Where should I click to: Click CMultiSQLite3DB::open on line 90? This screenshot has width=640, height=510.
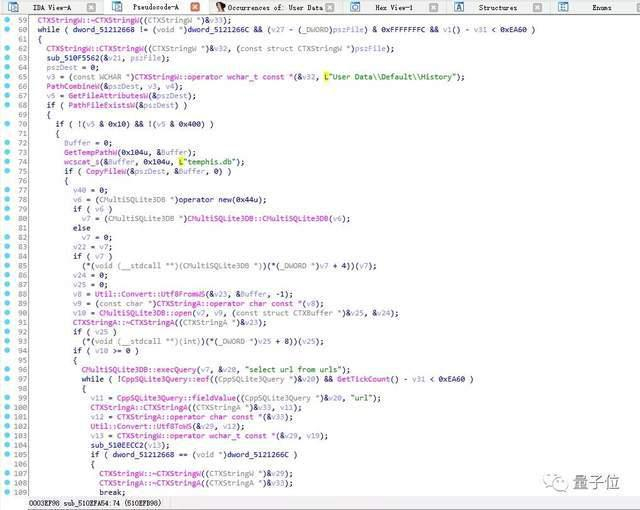[x=145, y=313]
